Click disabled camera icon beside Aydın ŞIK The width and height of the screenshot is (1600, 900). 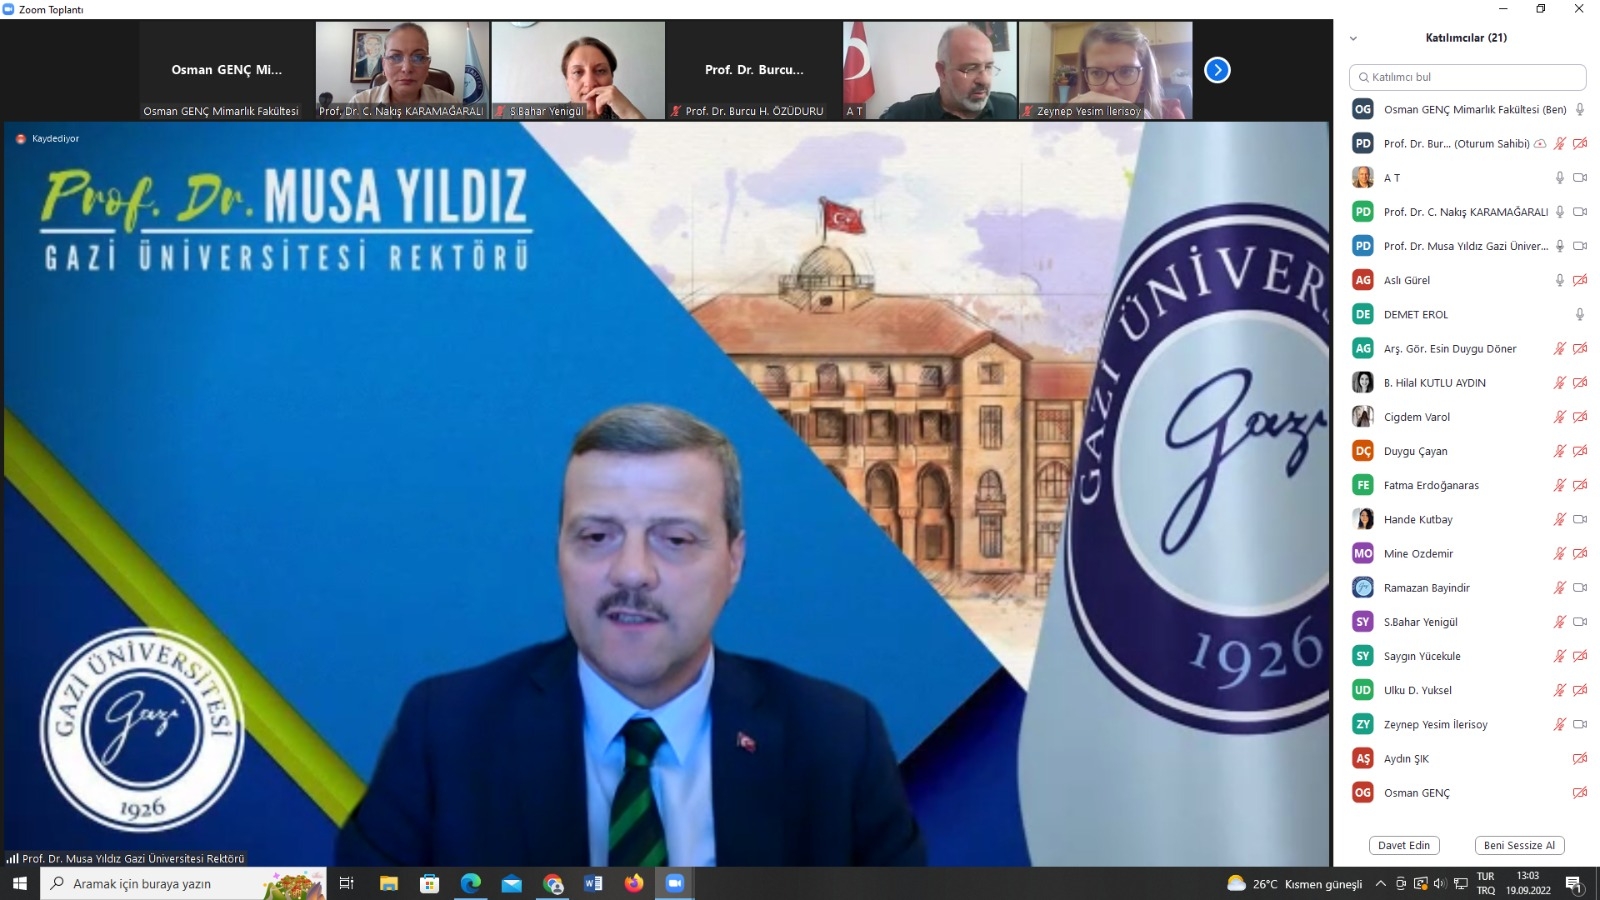pyautogui.click(x=1580, y=759)
